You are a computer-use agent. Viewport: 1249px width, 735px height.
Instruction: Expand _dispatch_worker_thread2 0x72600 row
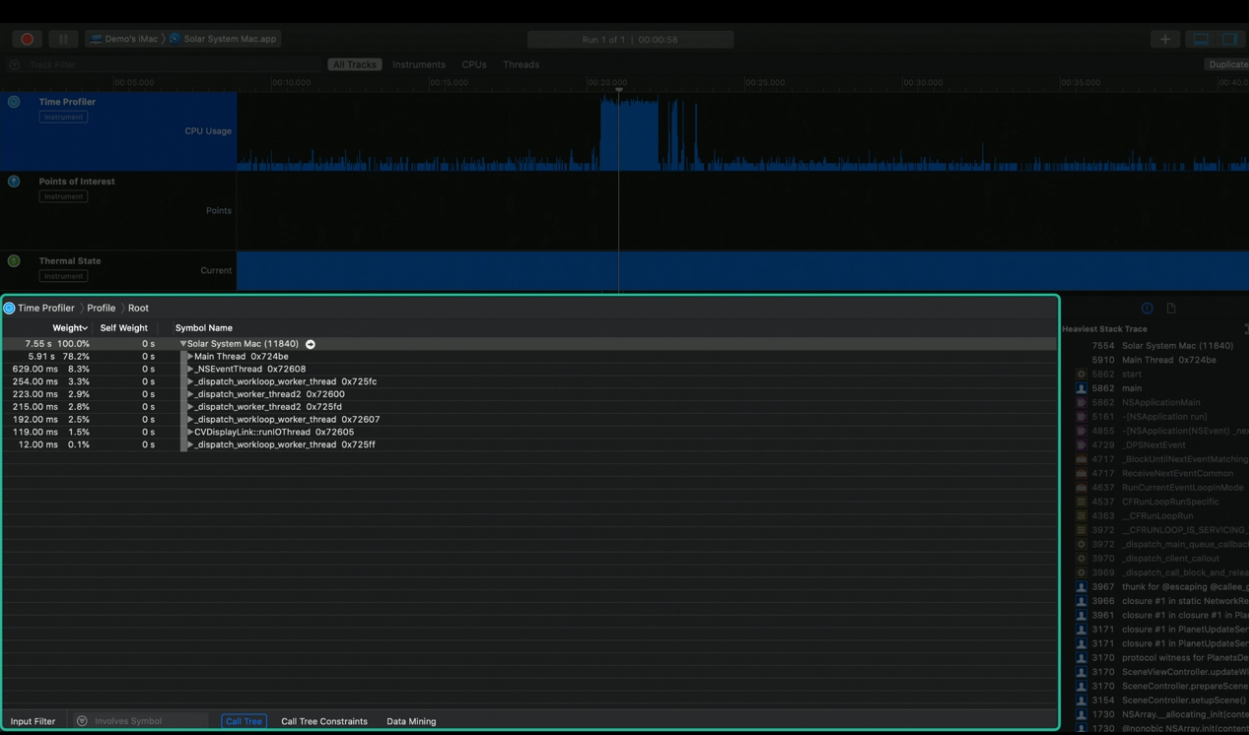click(190, 394)
